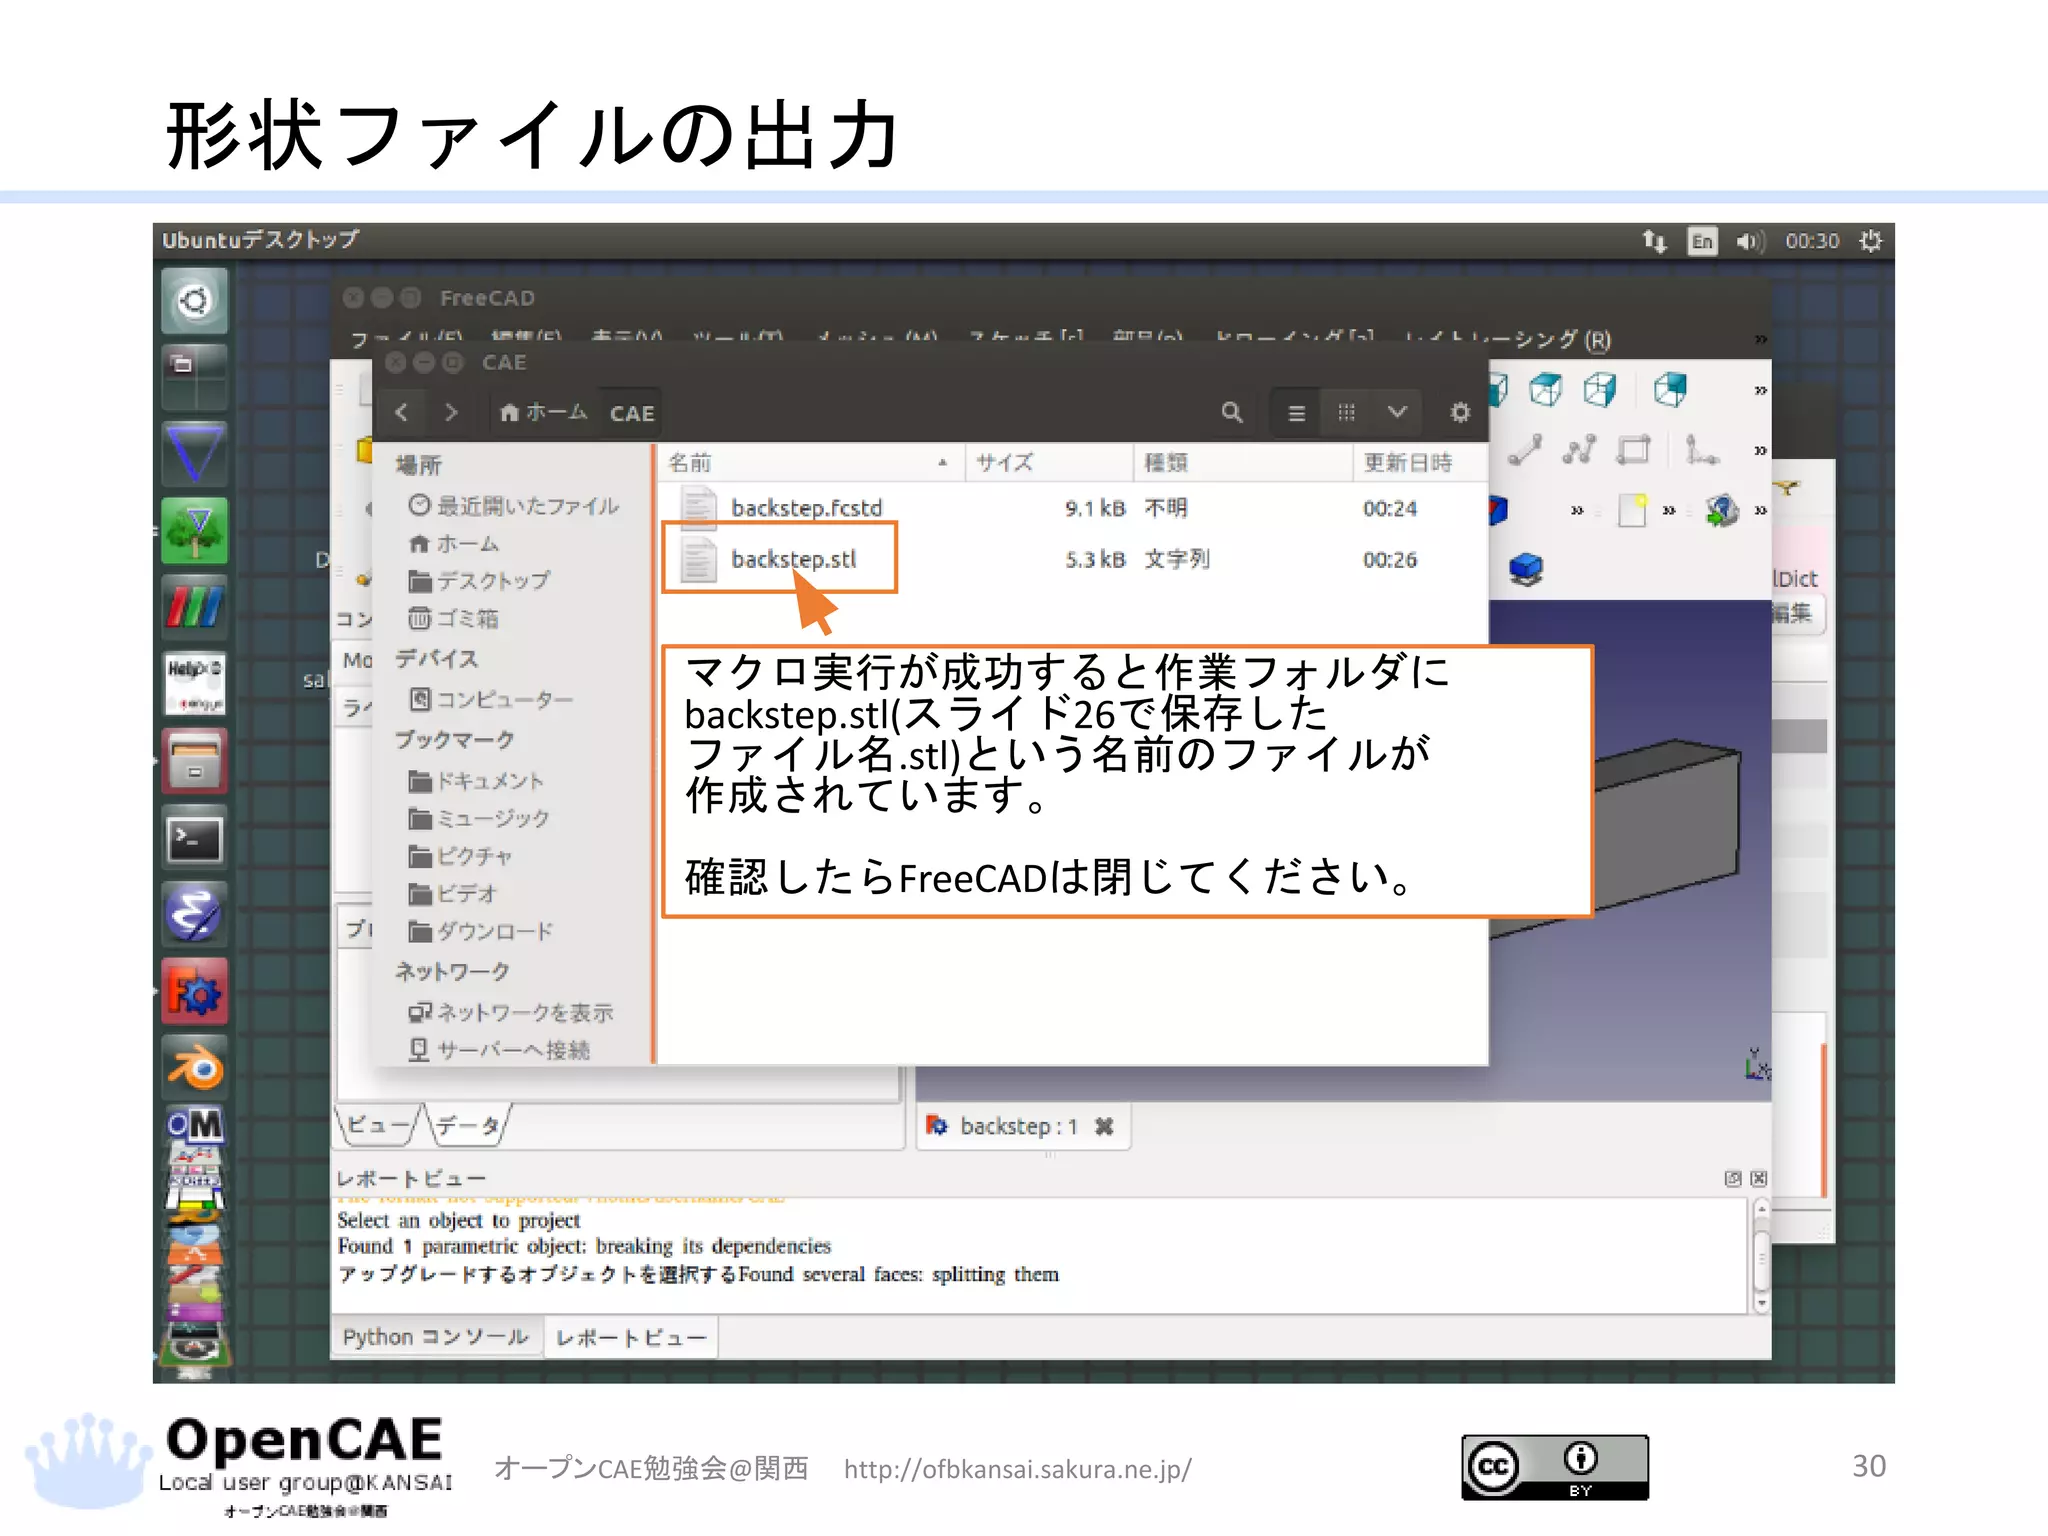
Task: Sort files by 名前 column header
Action: 810,462
